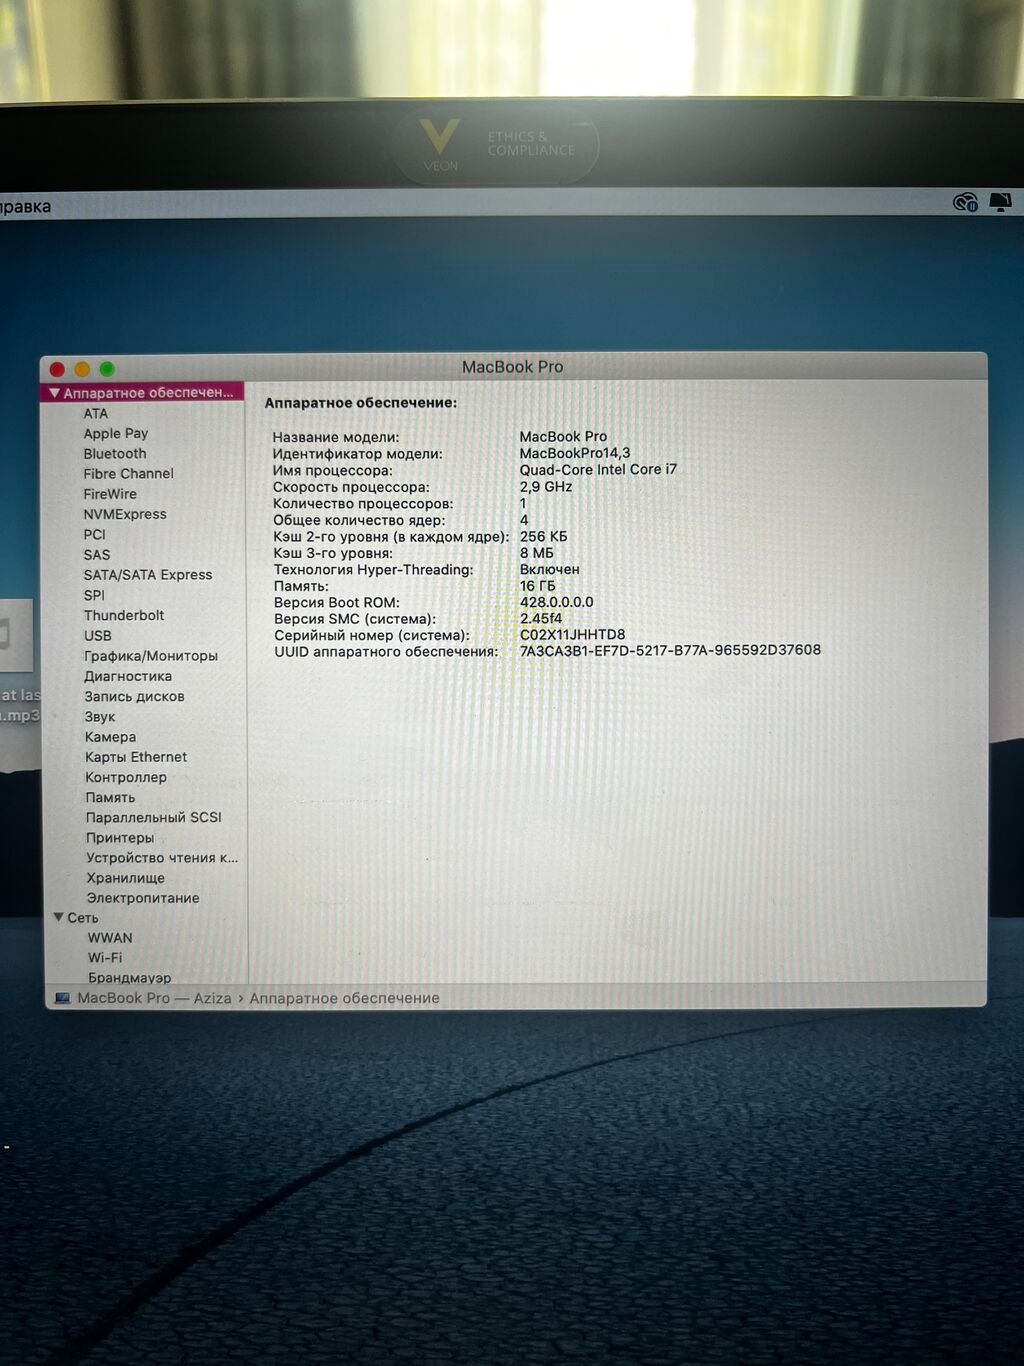Click the serial number value C02X11JHHTD8

pyautogui.click(x=572, y=635)
